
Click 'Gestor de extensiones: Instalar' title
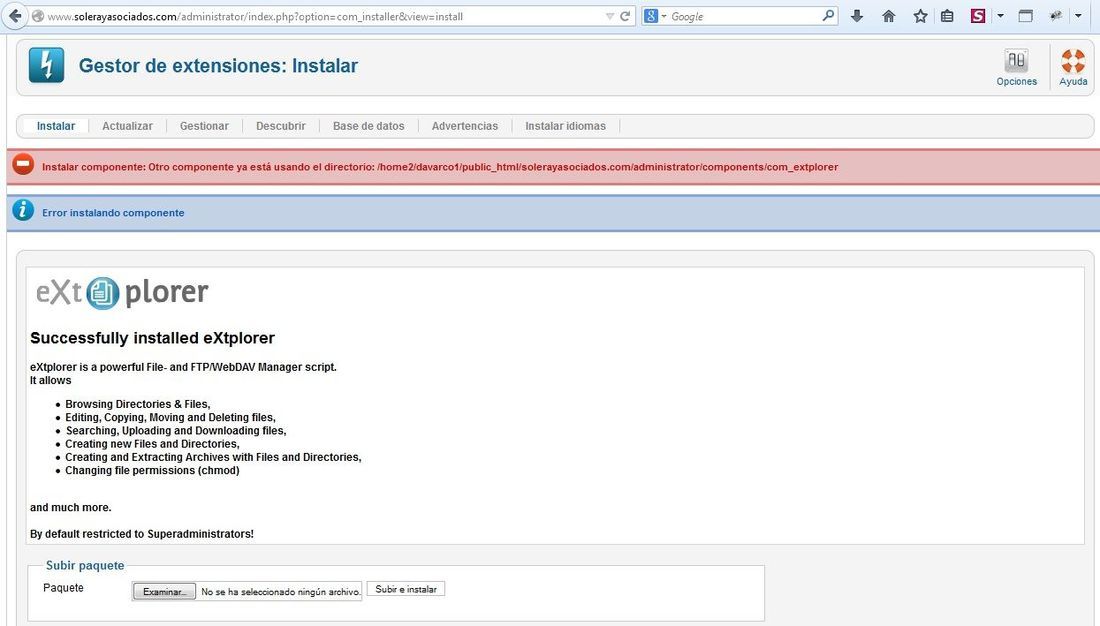(x=218, y=65)
